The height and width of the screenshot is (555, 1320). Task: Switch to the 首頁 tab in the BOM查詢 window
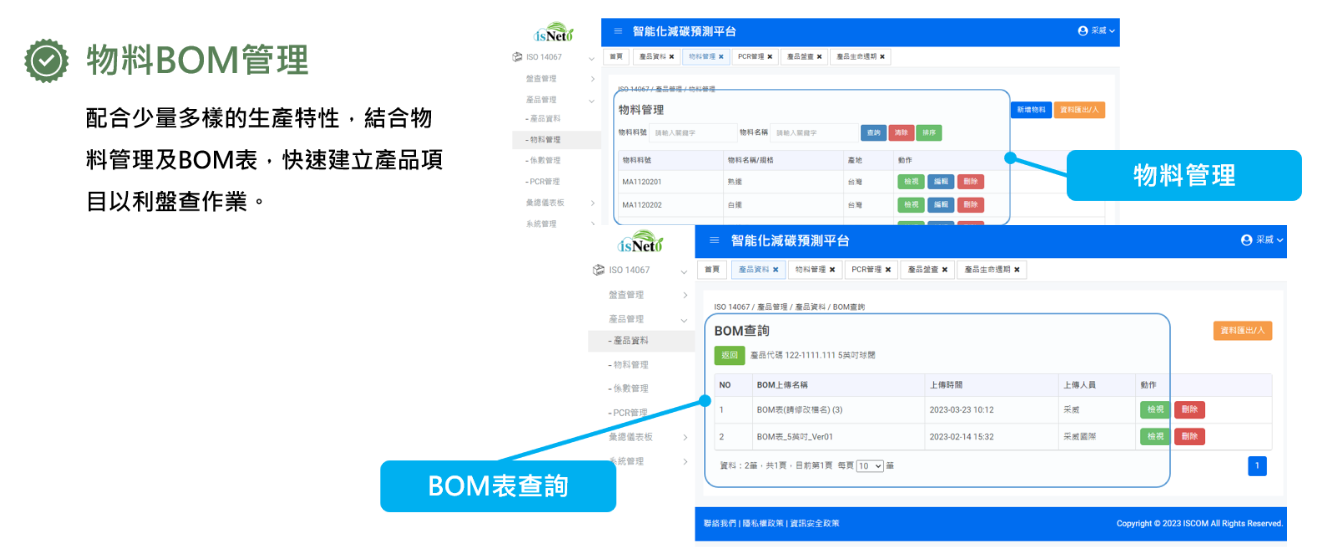coord(712,270)
